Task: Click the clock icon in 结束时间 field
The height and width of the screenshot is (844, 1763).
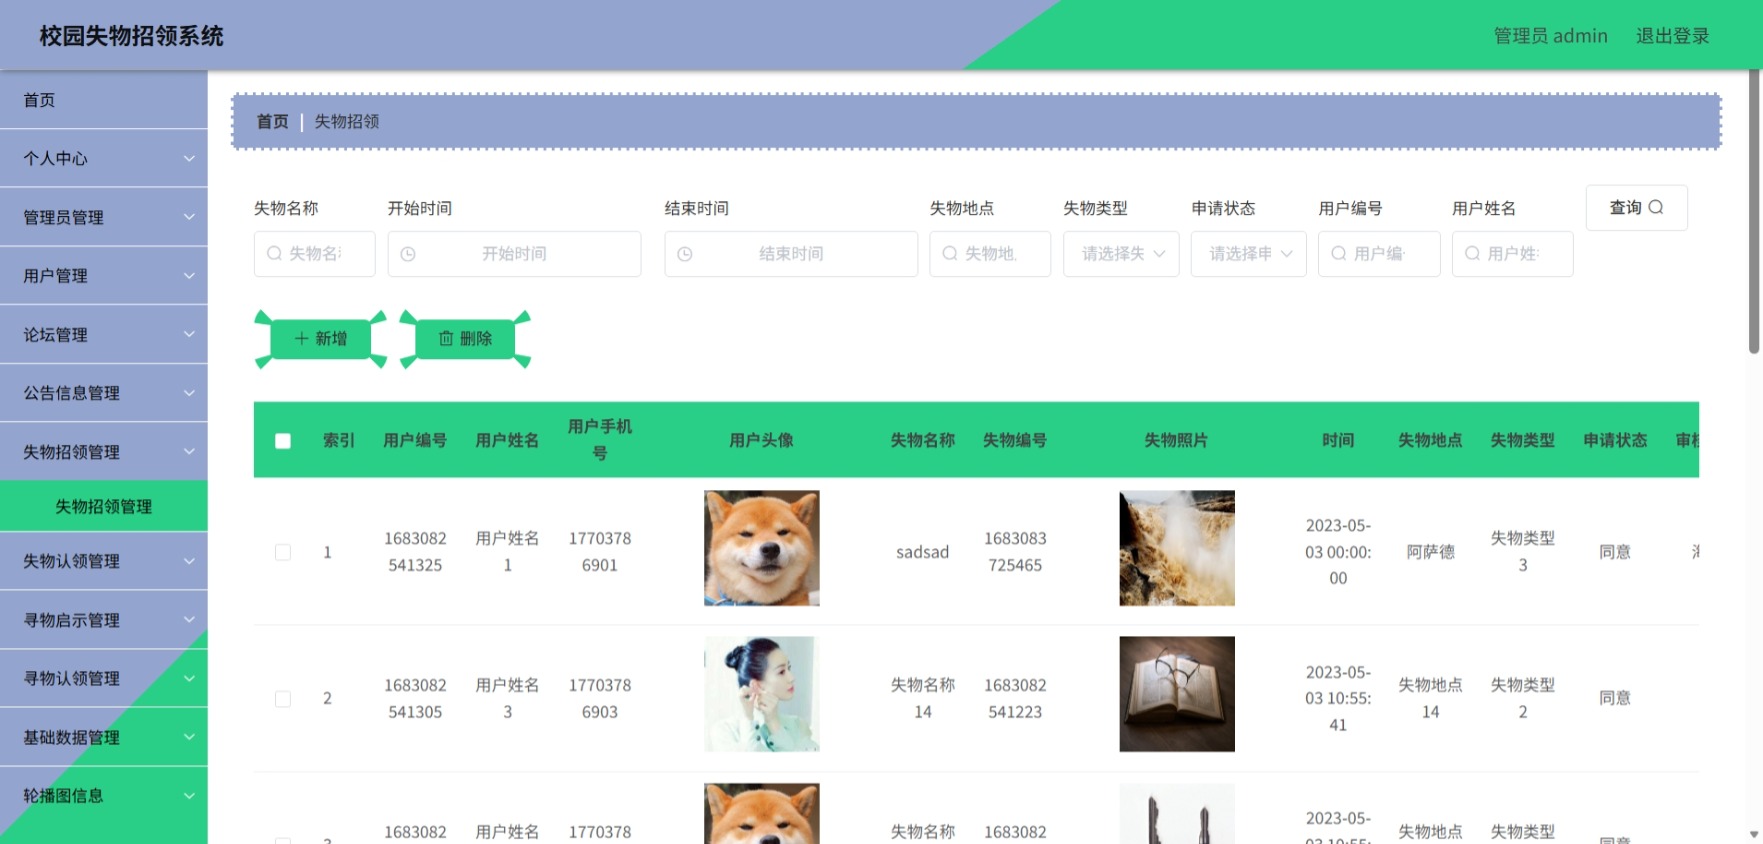Action: (685, 255)
